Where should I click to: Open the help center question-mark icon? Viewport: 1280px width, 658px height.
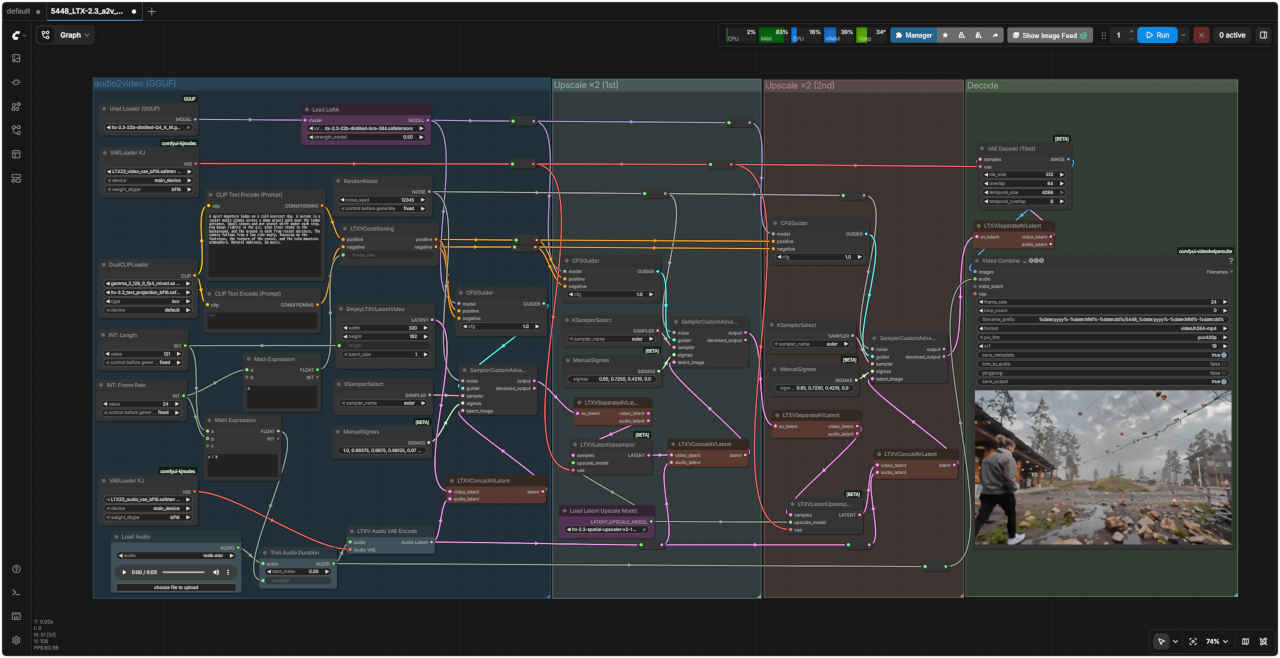point(16,569)
